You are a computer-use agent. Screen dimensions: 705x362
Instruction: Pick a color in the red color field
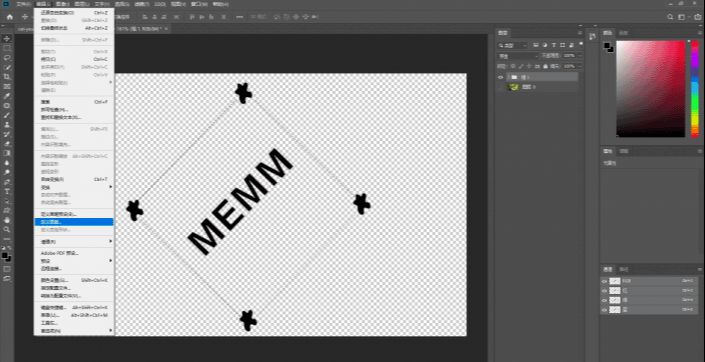click(x=651, y=89)
